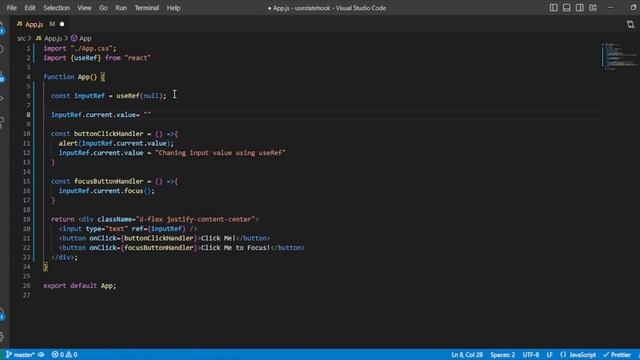The width and height of the screenshot is (640, 360).
Task: Click line number 19 in gutter
Action: (27, 219)
